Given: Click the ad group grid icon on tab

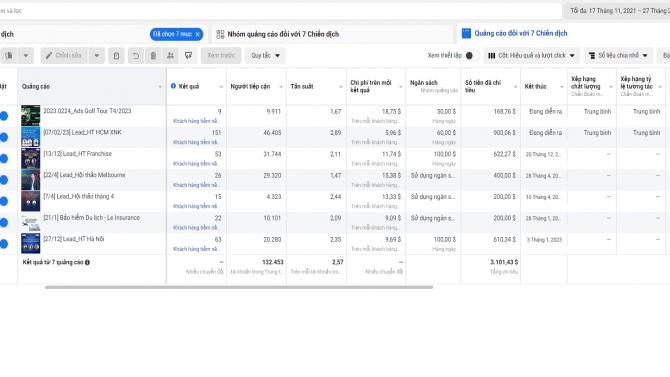Looking at the screenshot, I should tap(220, 34).
